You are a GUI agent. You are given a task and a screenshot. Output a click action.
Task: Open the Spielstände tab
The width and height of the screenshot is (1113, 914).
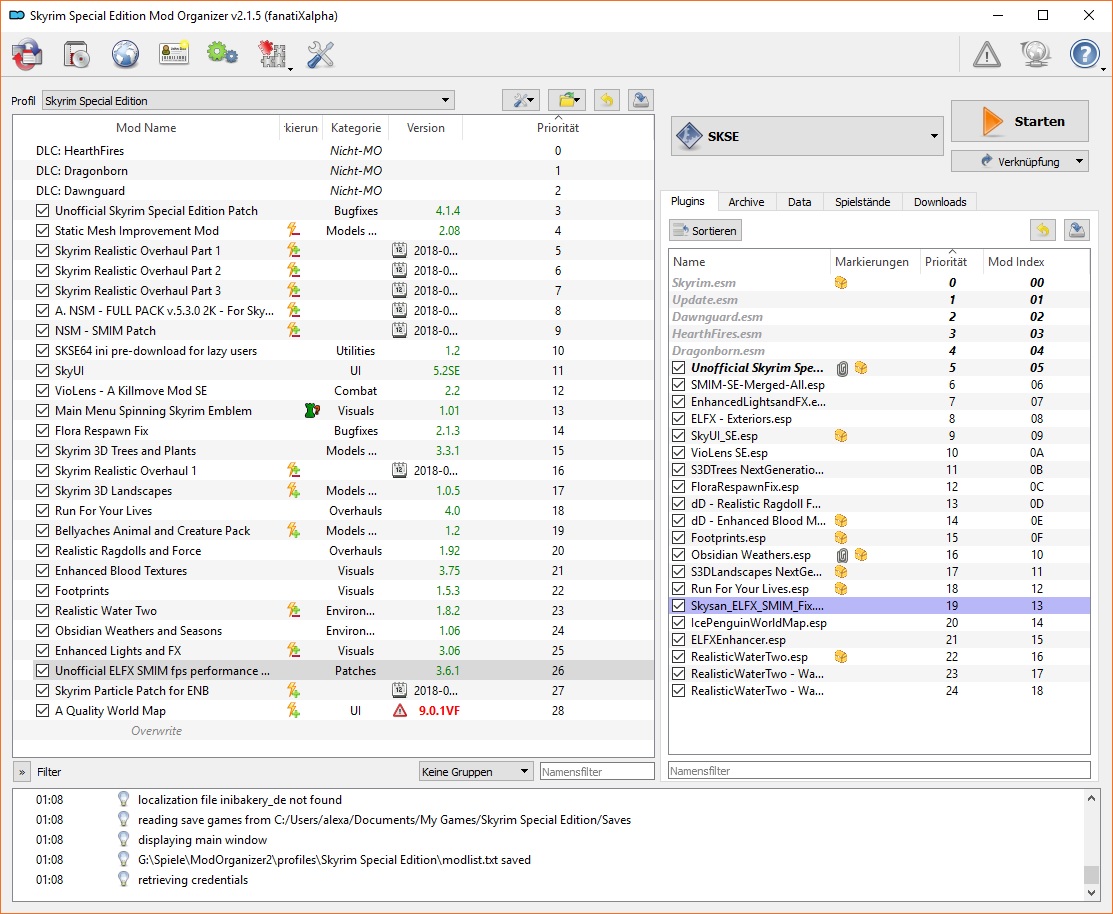tap(862, 202)
